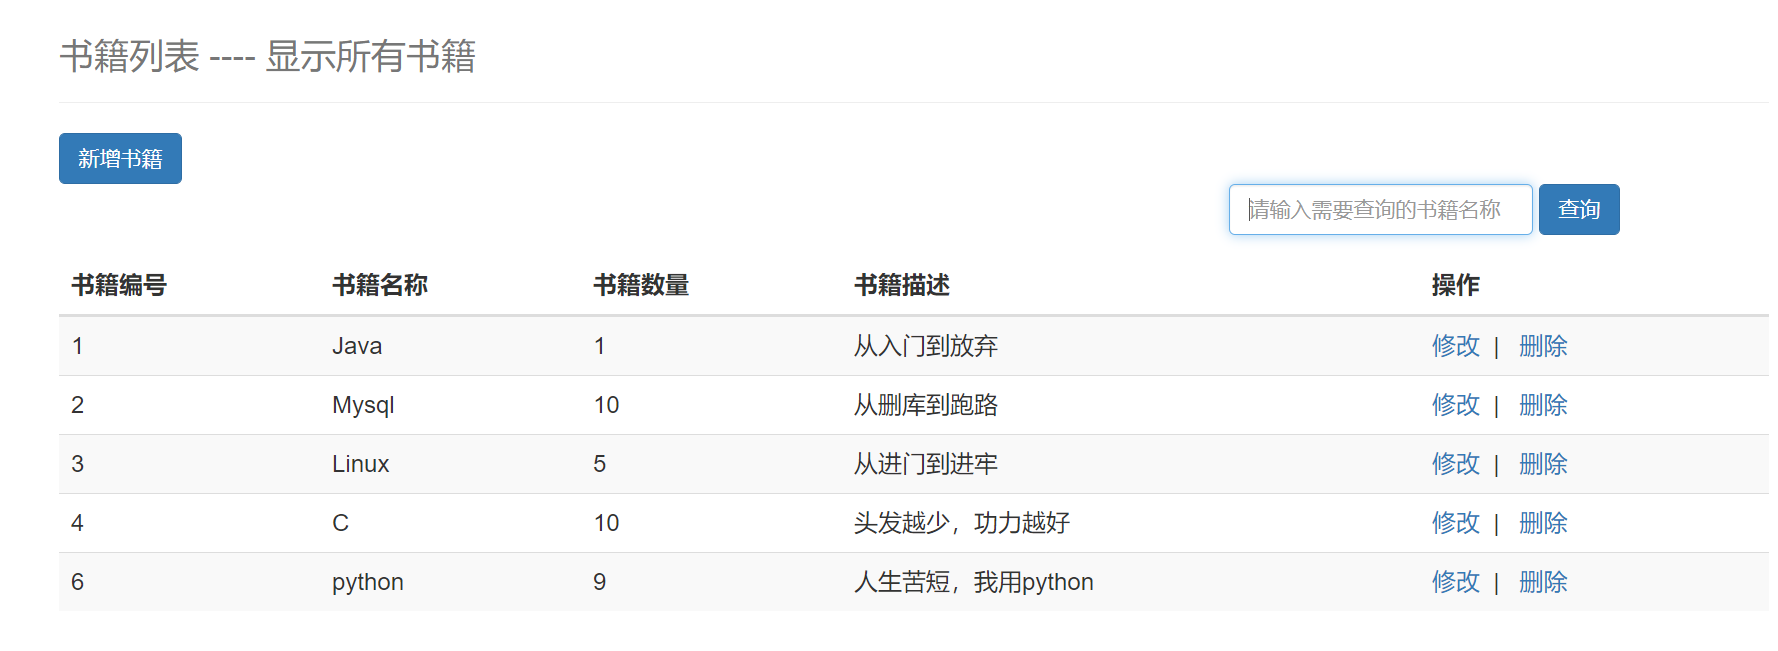1778x651 pixels.
Task: Open 修改 for the Java book
Action: click(x=1455, y=346)
